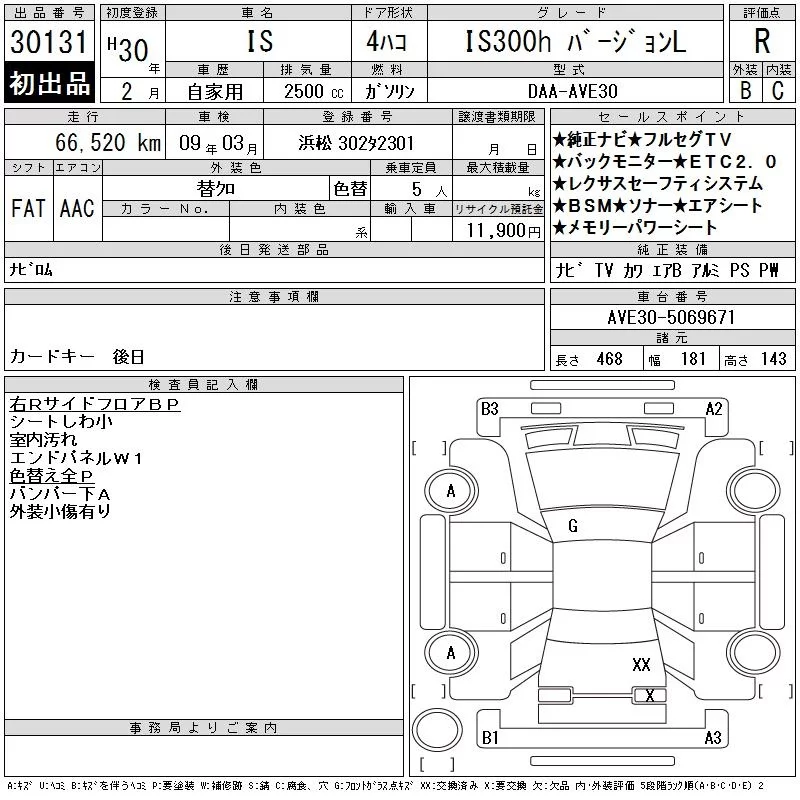Viewport: 800px width, 800px height.
Task: Select the "事務局よりご案内" header
Action: (x=203, y=728)
